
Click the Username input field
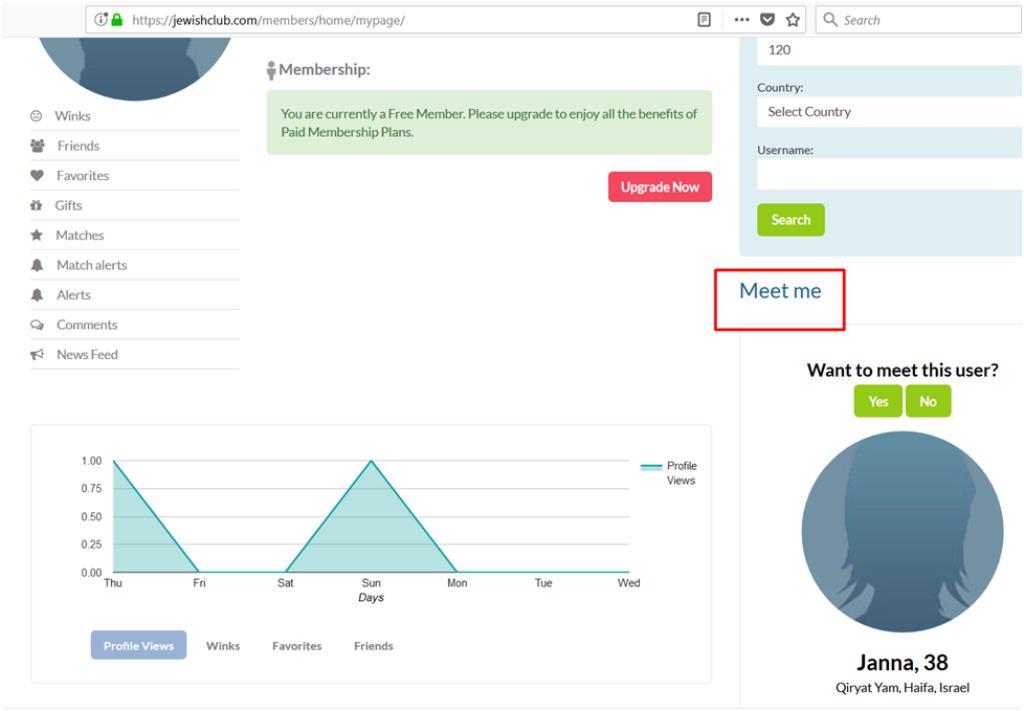(x=889, y=174)
